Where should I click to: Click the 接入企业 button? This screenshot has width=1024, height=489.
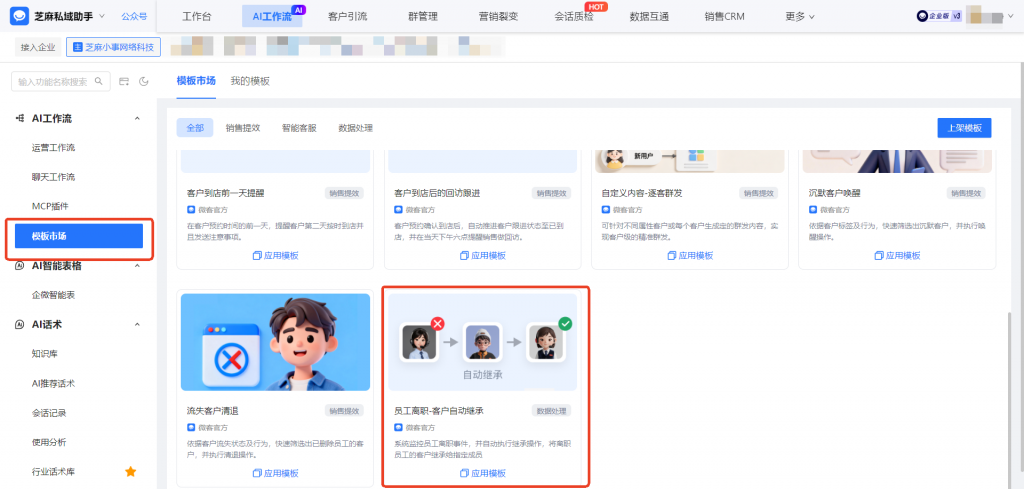[x=38, y=47]
